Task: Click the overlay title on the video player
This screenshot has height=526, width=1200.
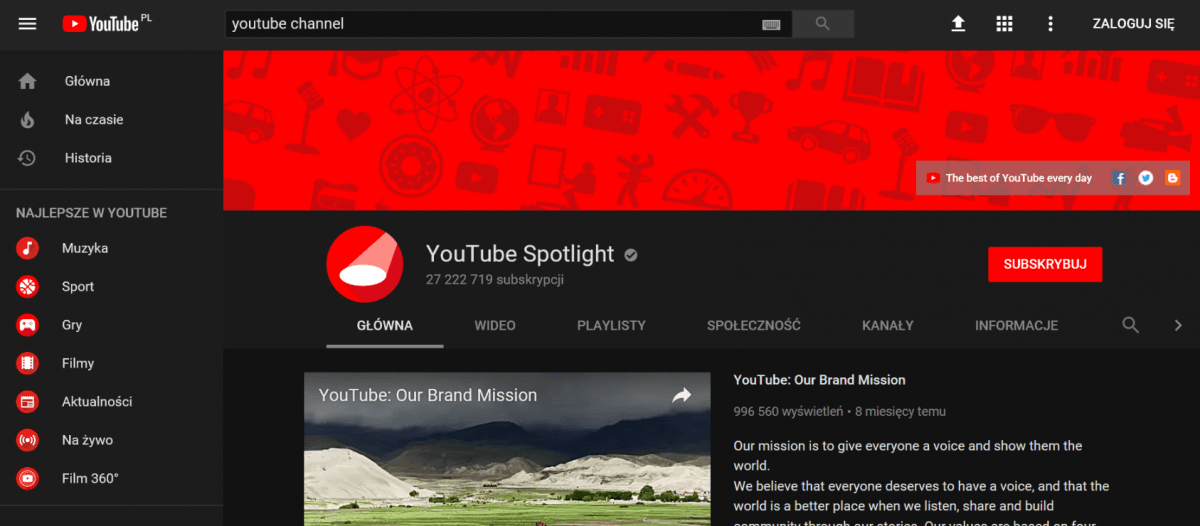Action: [x=428, y=395]
